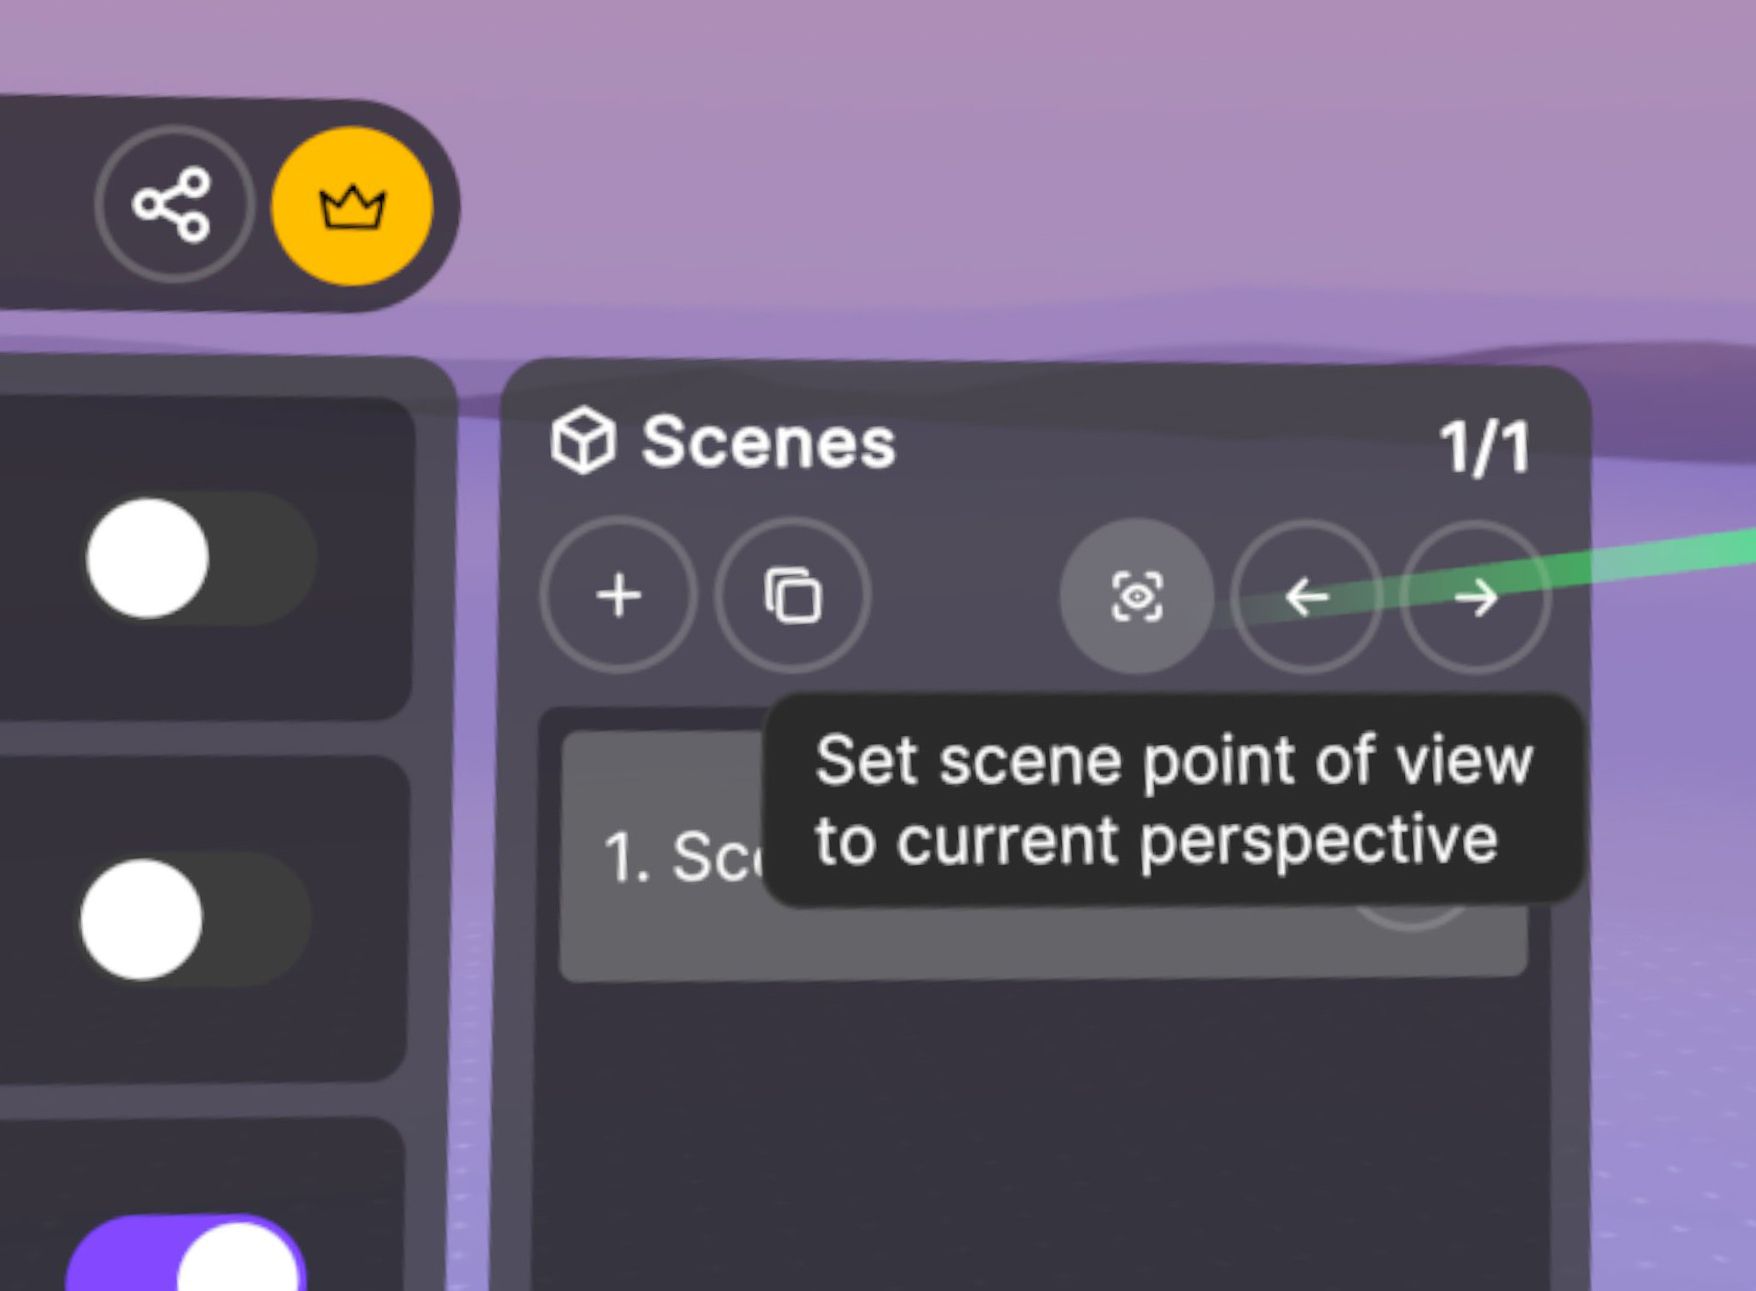1756x1291 pixels.
Task: Go to the next scene arrow
Action: (1475, 598)
